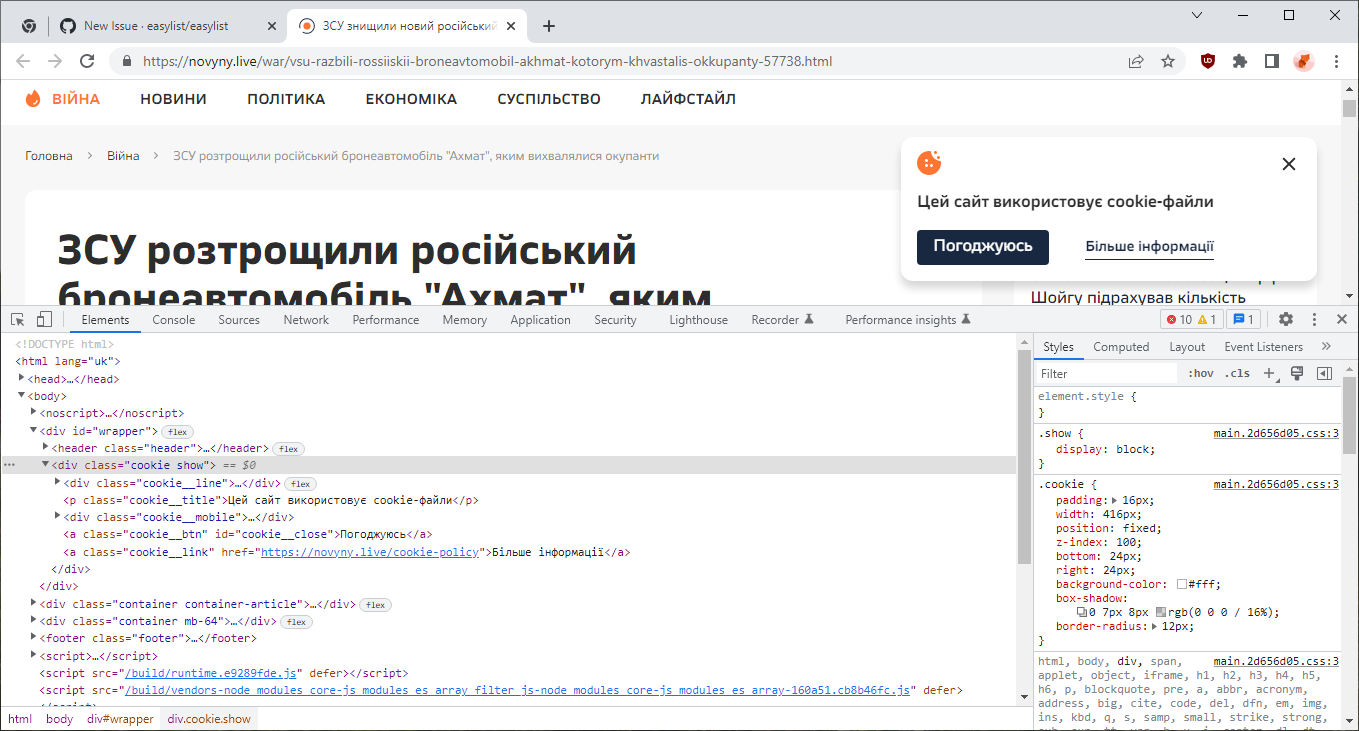
Task: Open the Computed styles tab
Action: pos(1121,346)
